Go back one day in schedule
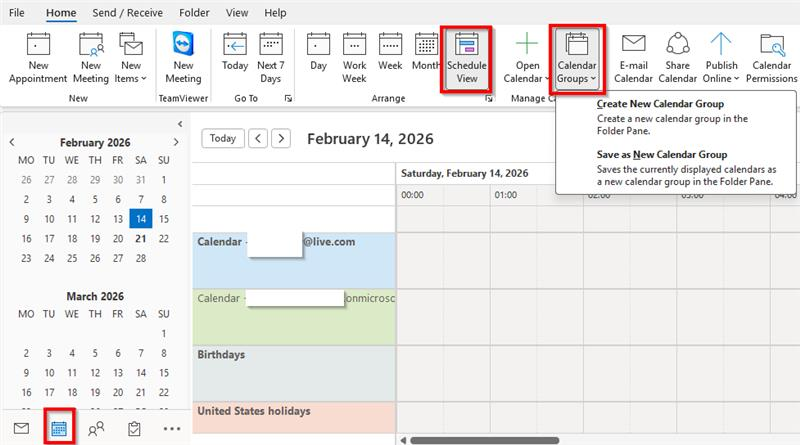The image size is (800, 445). (x=258, y=138)
